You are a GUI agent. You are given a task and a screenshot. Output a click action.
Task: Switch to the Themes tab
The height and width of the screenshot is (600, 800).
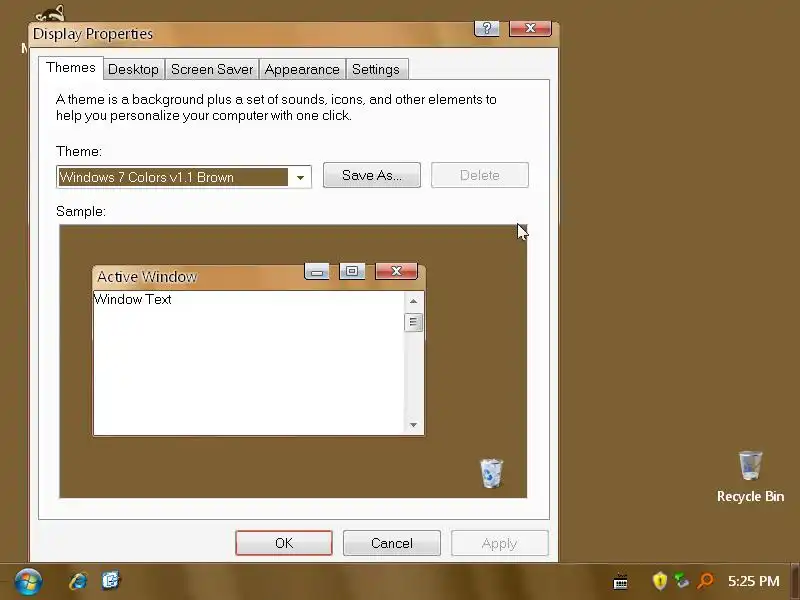click(x=71, y=68)
